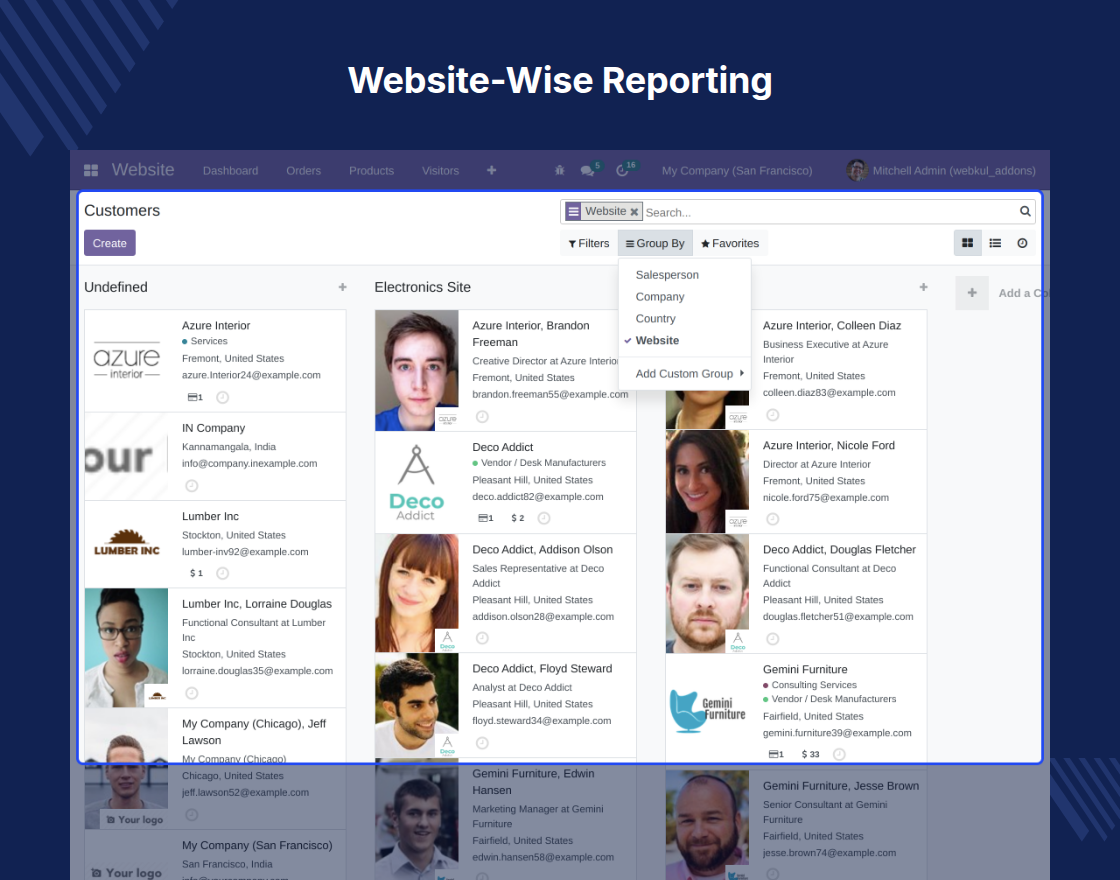Open Brandon Freeman's photo card
Screen dimensions: 1120x880
(x=416, y=370)
